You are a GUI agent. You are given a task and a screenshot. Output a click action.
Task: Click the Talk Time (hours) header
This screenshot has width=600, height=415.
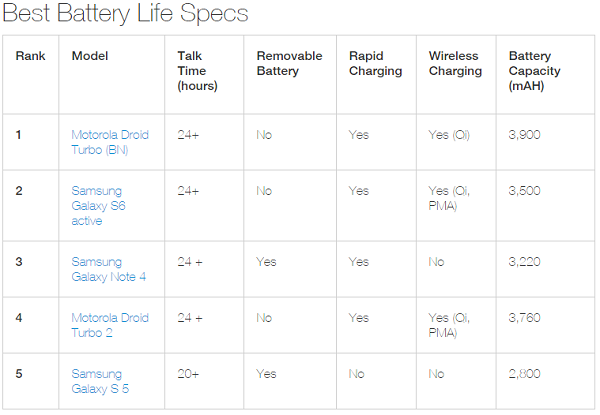(x=197, y=71)
